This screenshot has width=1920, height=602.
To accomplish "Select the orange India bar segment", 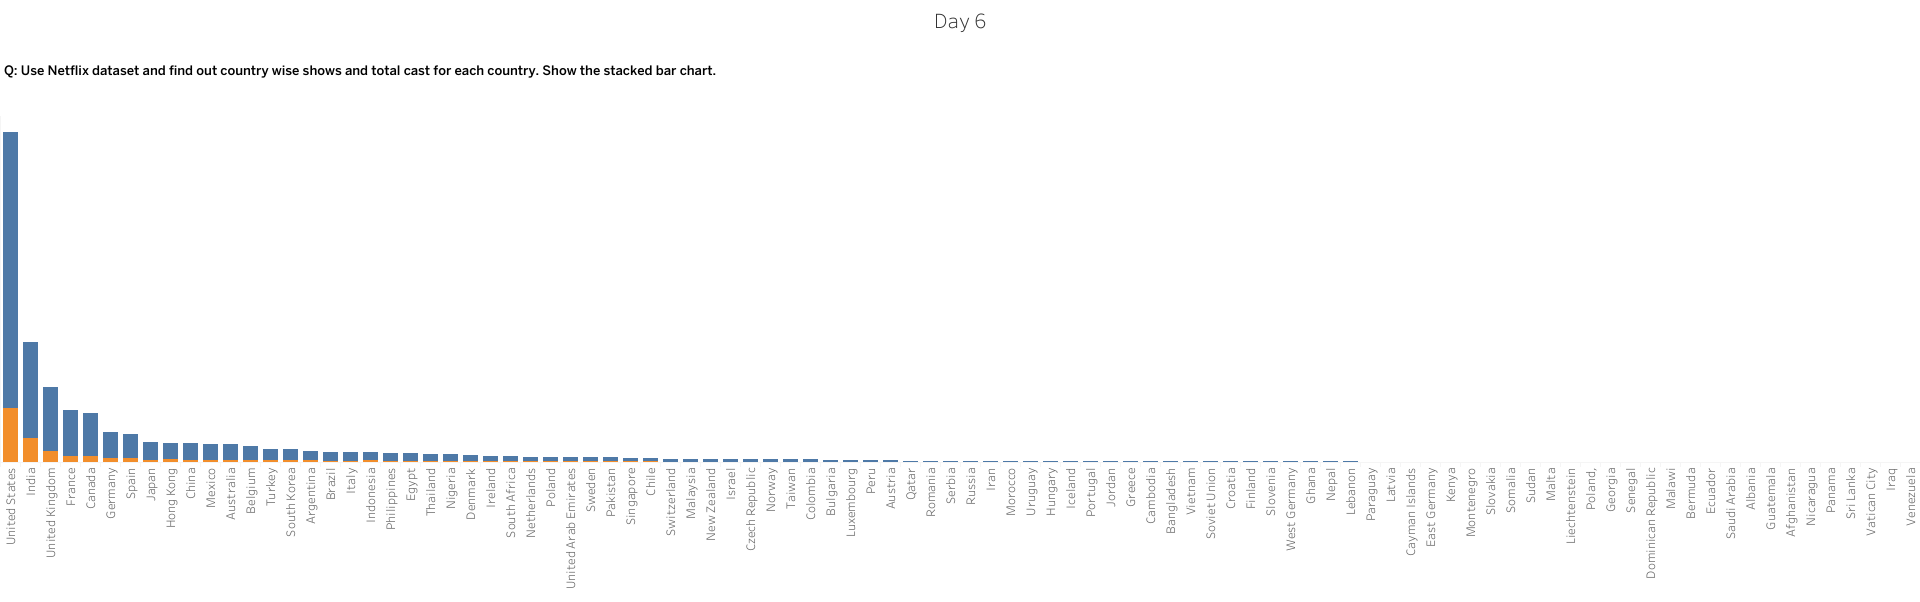I will [x=30, y=450].
